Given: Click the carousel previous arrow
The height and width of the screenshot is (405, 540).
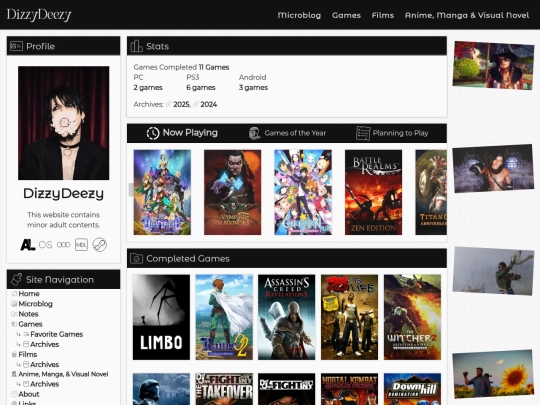Looking at the screenshot, I should click(x=131, y=190).
